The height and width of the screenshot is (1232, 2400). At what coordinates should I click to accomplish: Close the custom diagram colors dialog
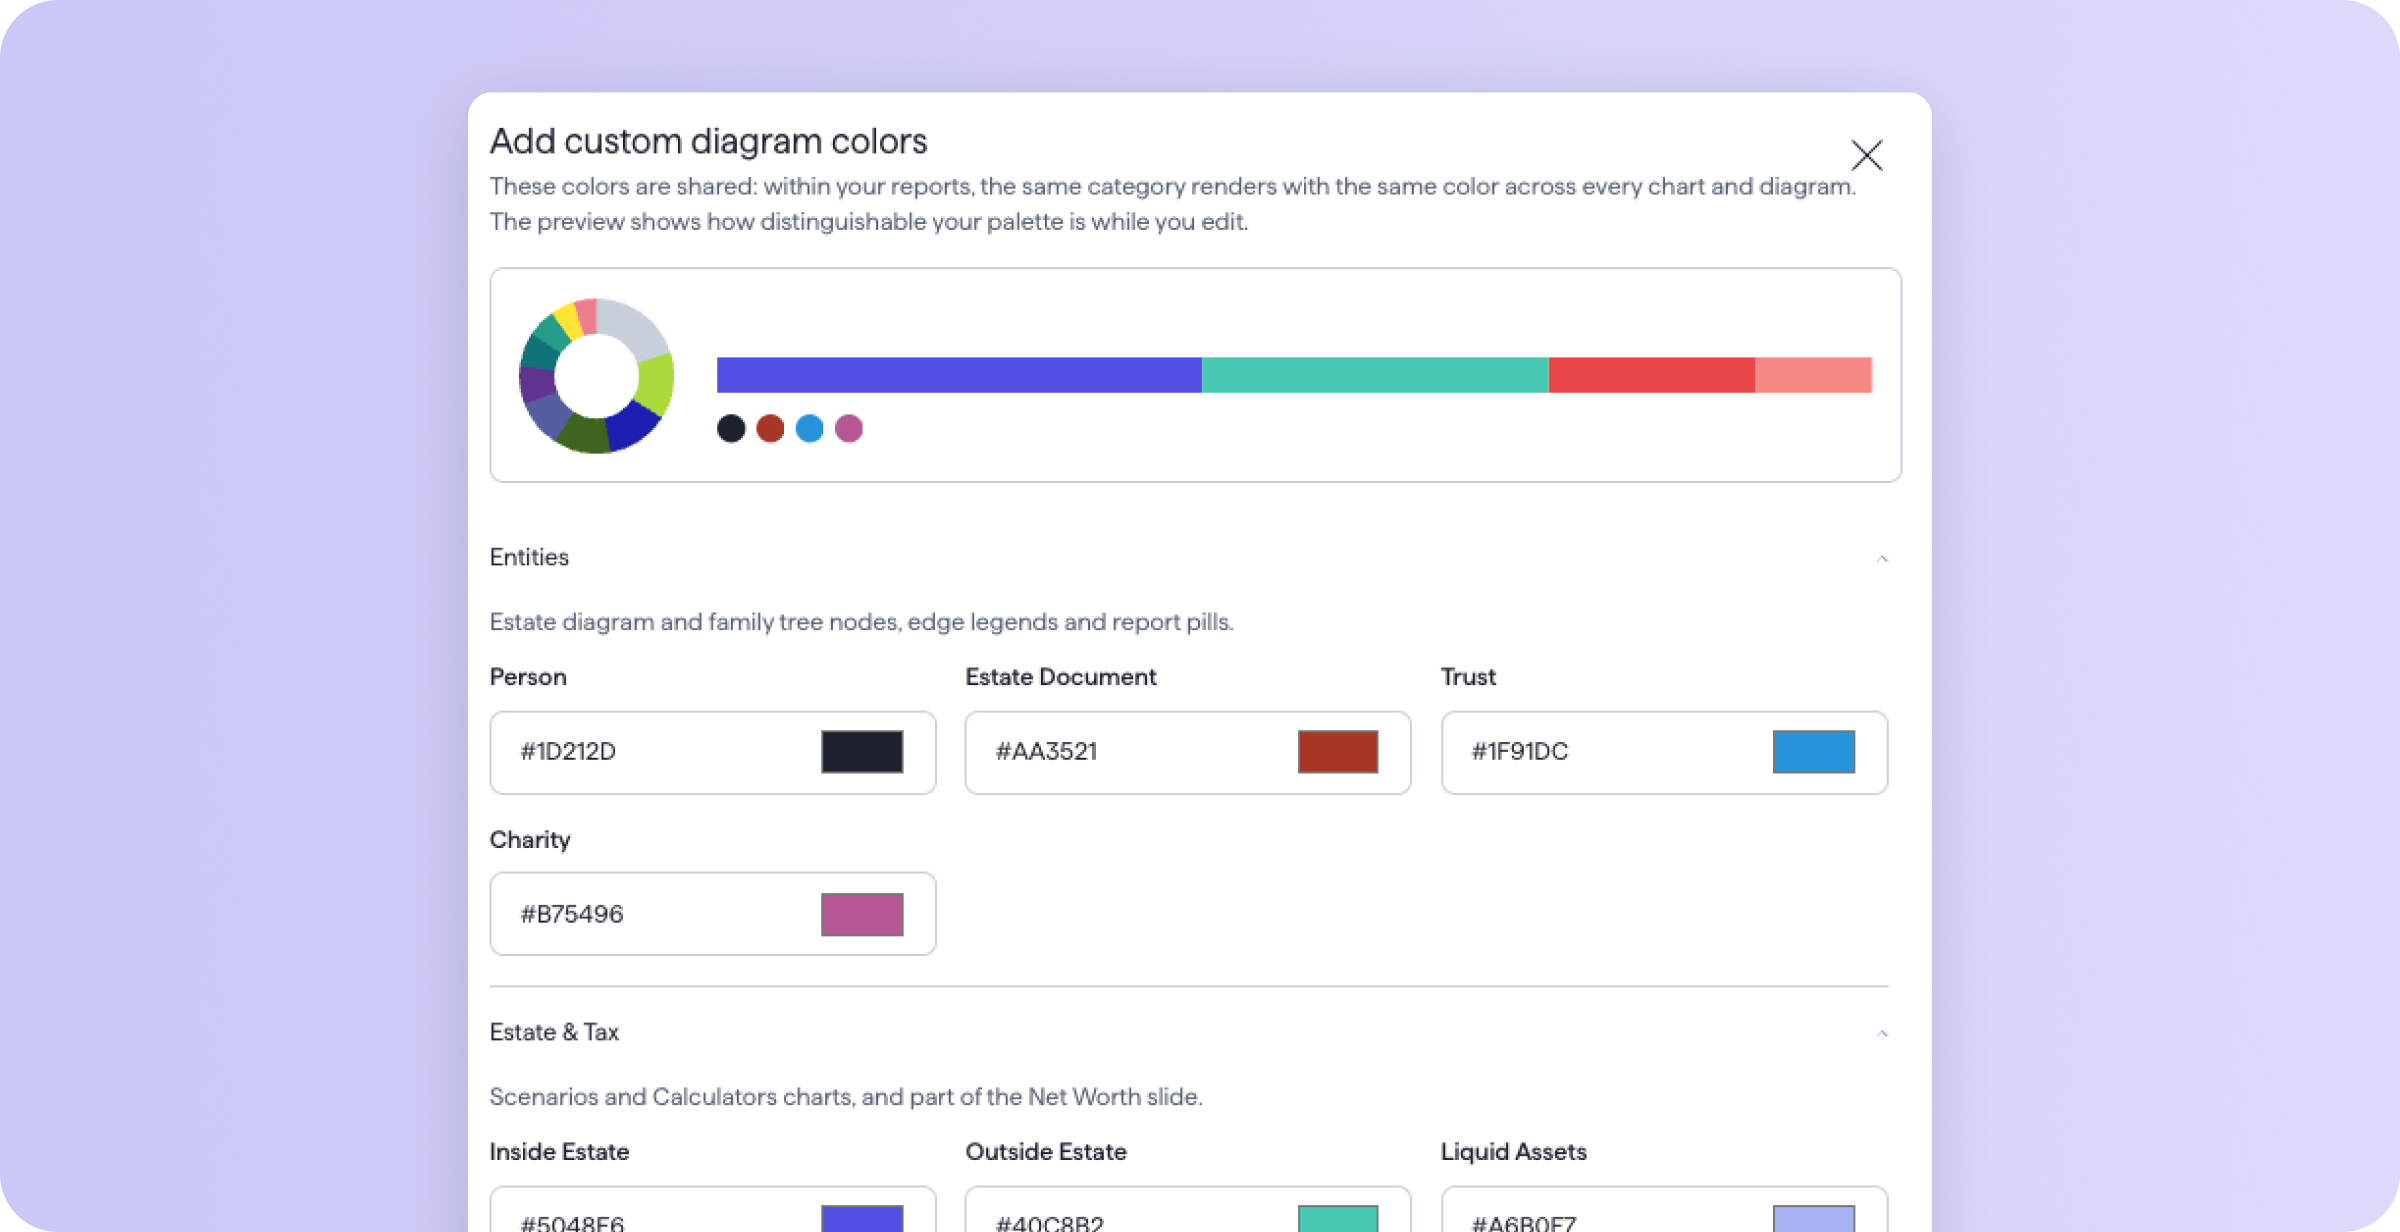pos(1866,155)
